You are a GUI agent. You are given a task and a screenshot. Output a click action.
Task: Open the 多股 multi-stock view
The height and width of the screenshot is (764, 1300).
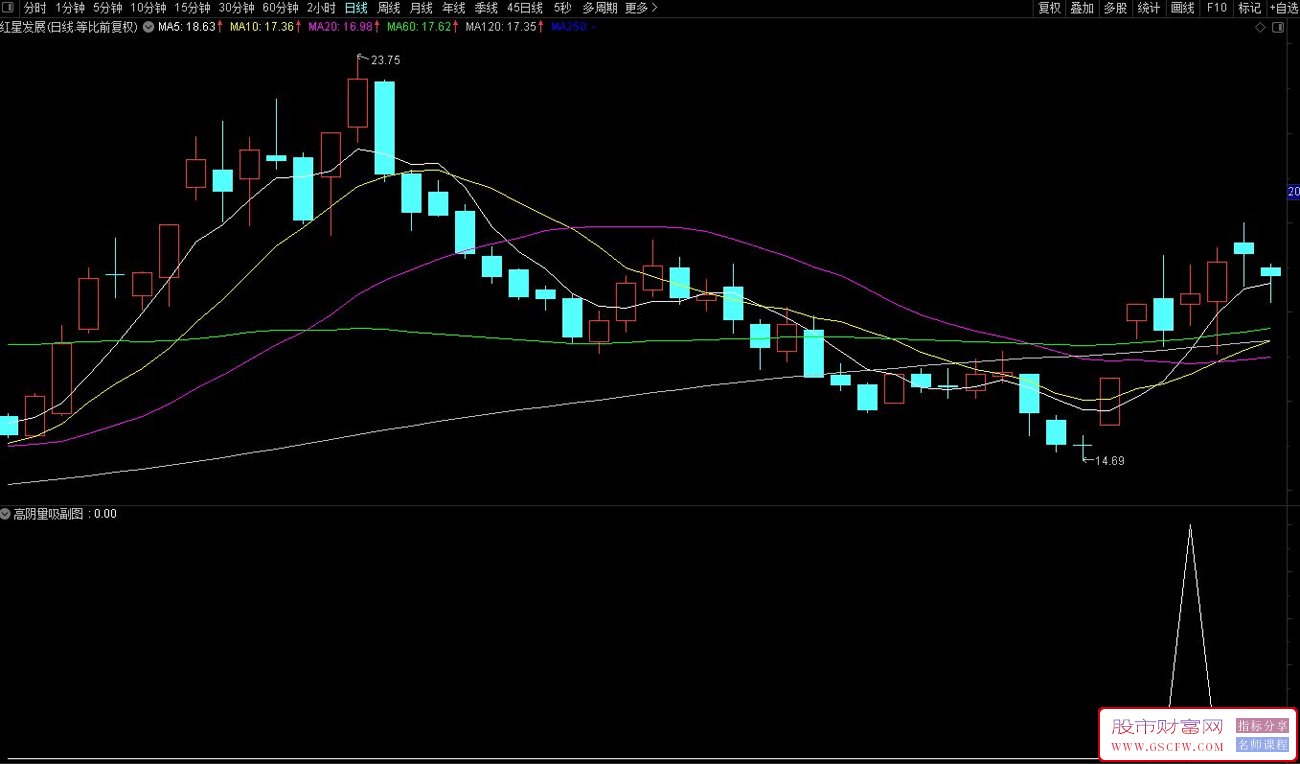pos(1115,8)
